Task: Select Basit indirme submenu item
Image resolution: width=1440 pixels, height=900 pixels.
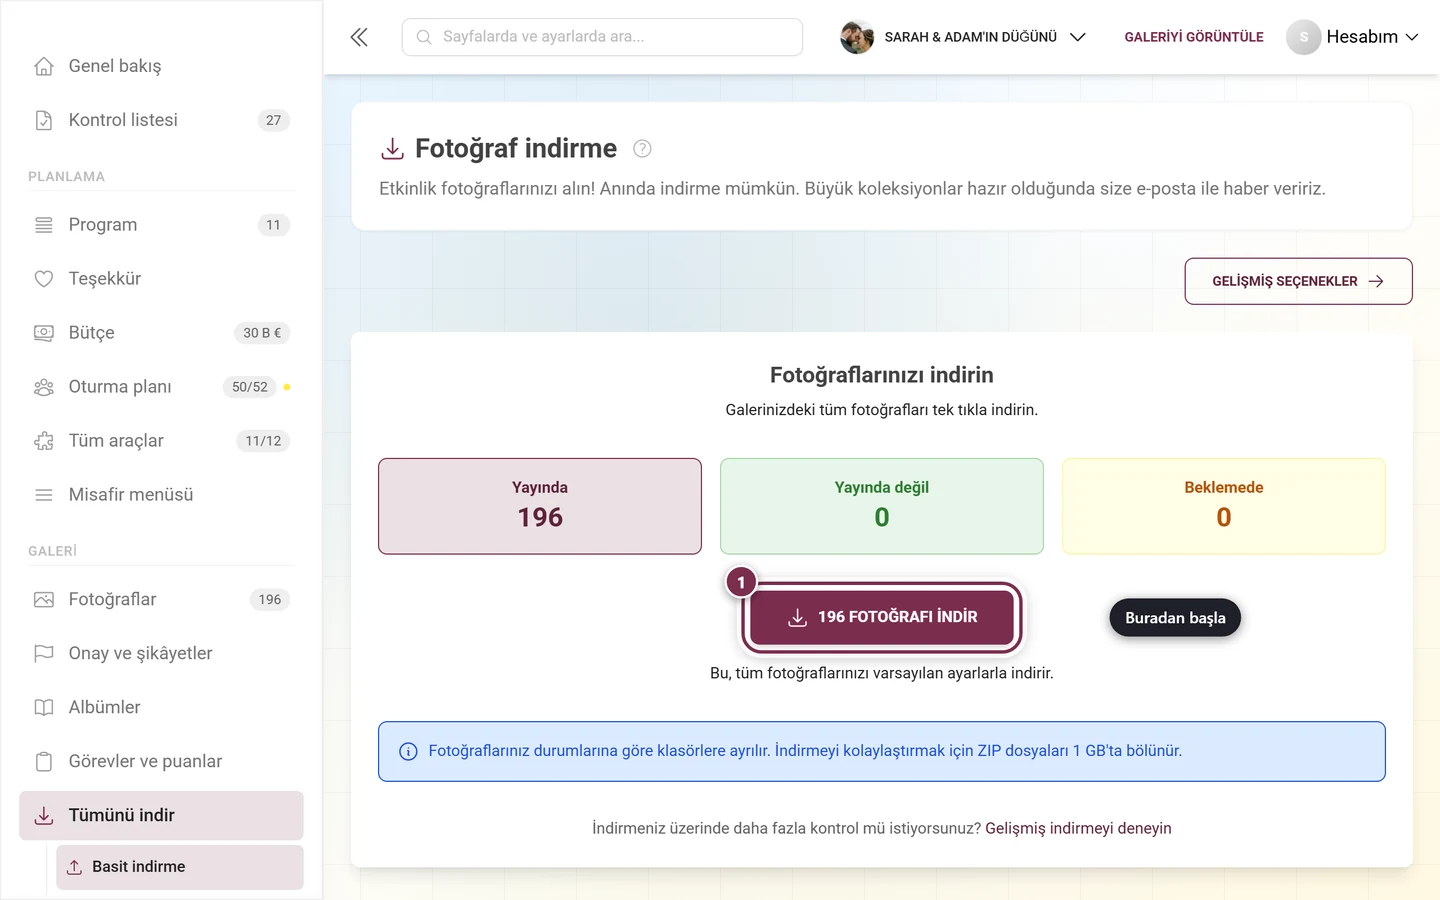Action: tap(180, 867)
